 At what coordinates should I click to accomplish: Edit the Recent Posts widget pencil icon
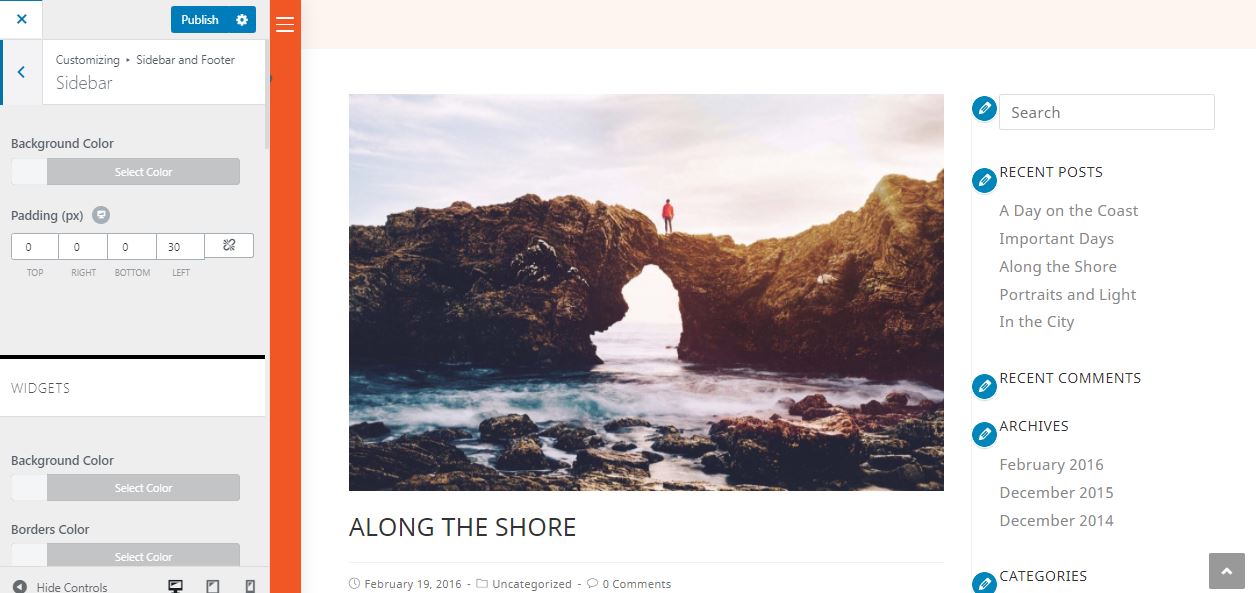pyautogui.click(x=984, y=180)
